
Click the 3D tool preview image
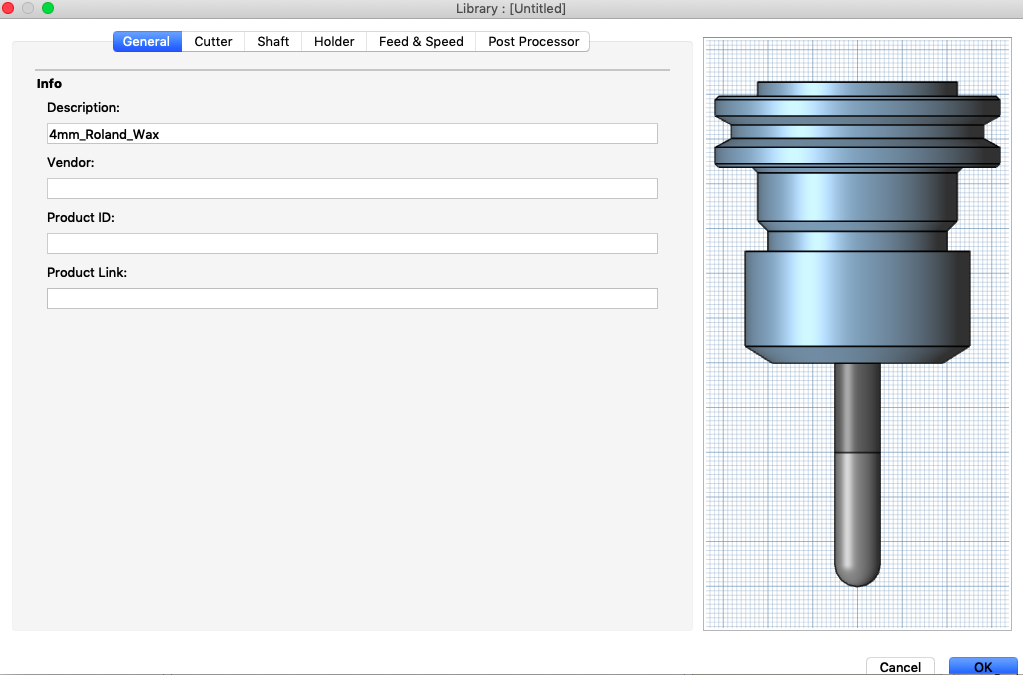pos(857,334)
